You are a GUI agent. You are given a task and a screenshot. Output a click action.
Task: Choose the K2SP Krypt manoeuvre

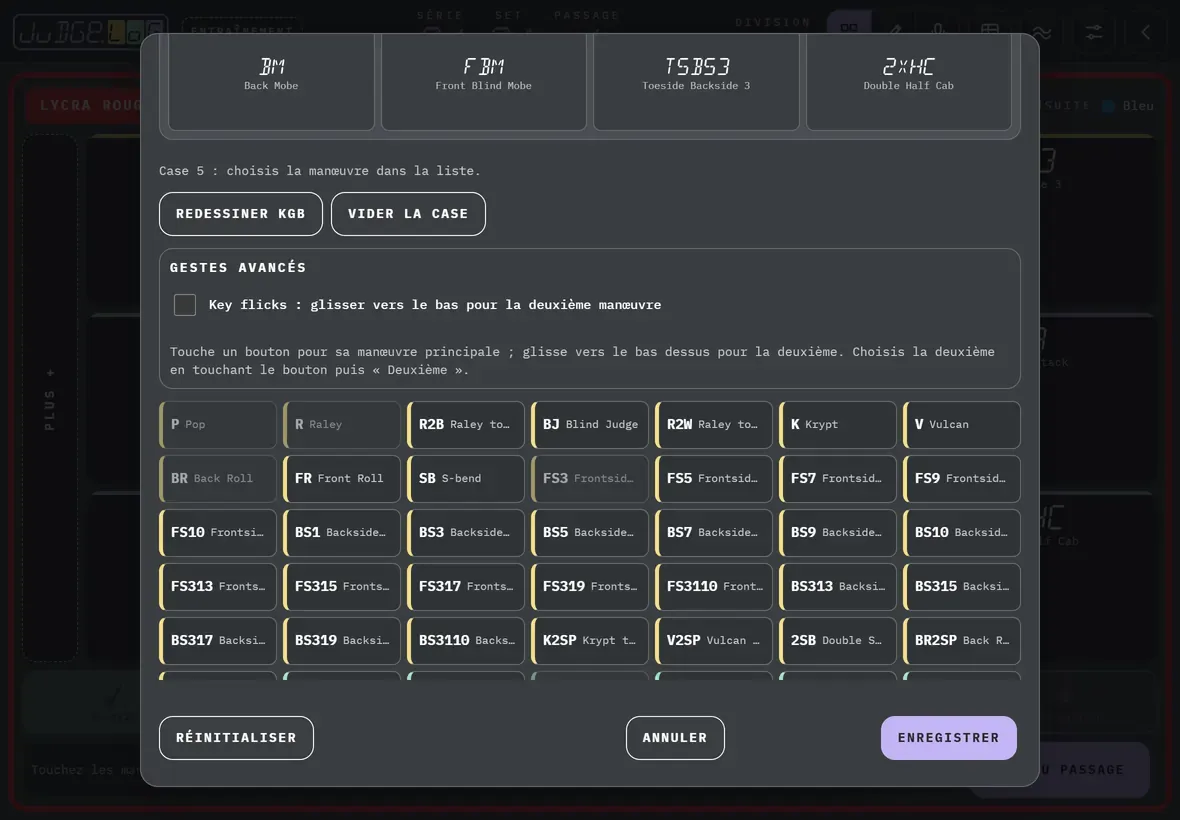(590, 641)
